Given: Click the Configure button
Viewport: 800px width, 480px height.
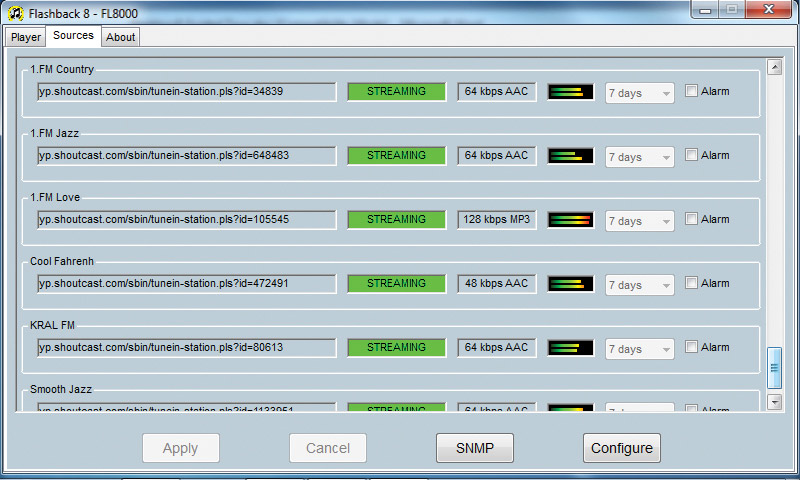Looking at the screenshot, I should coord(621,448).
